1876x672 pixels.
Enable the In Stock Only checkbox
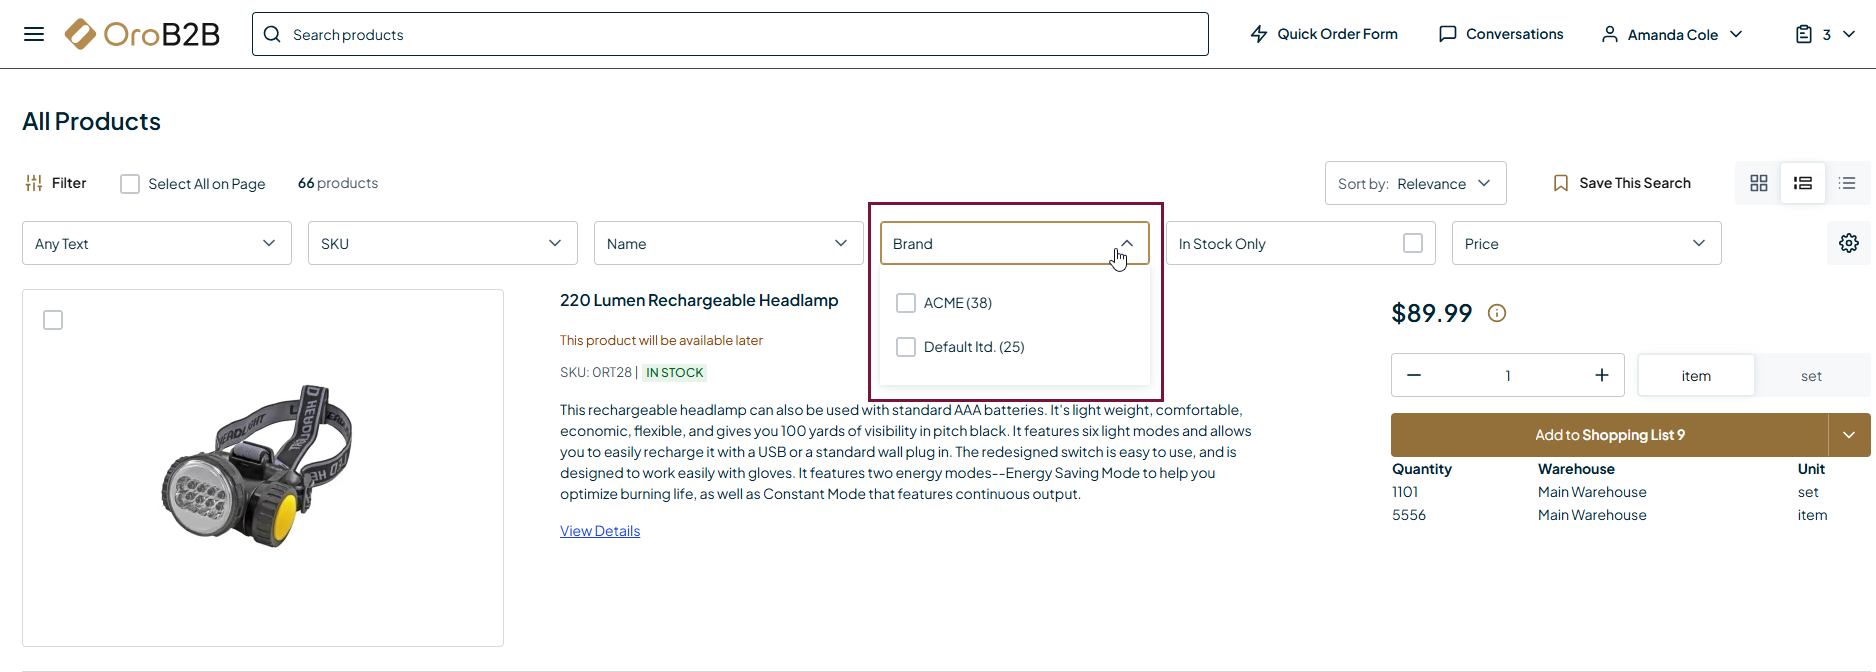tap(1412, 243)
